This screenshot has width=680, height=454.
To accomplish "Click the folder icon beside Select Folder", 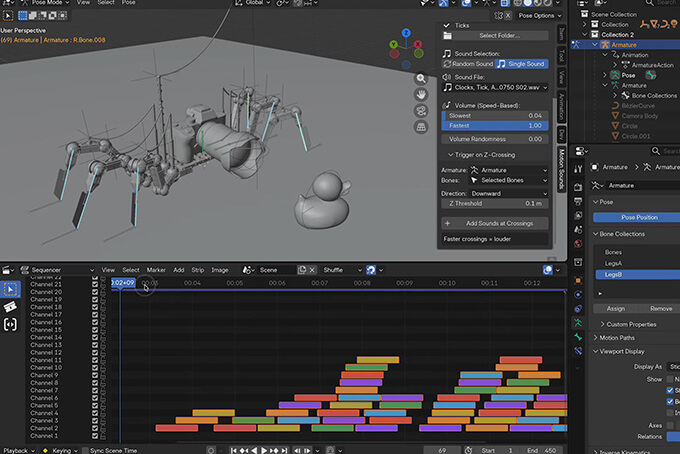I will 447,35.
